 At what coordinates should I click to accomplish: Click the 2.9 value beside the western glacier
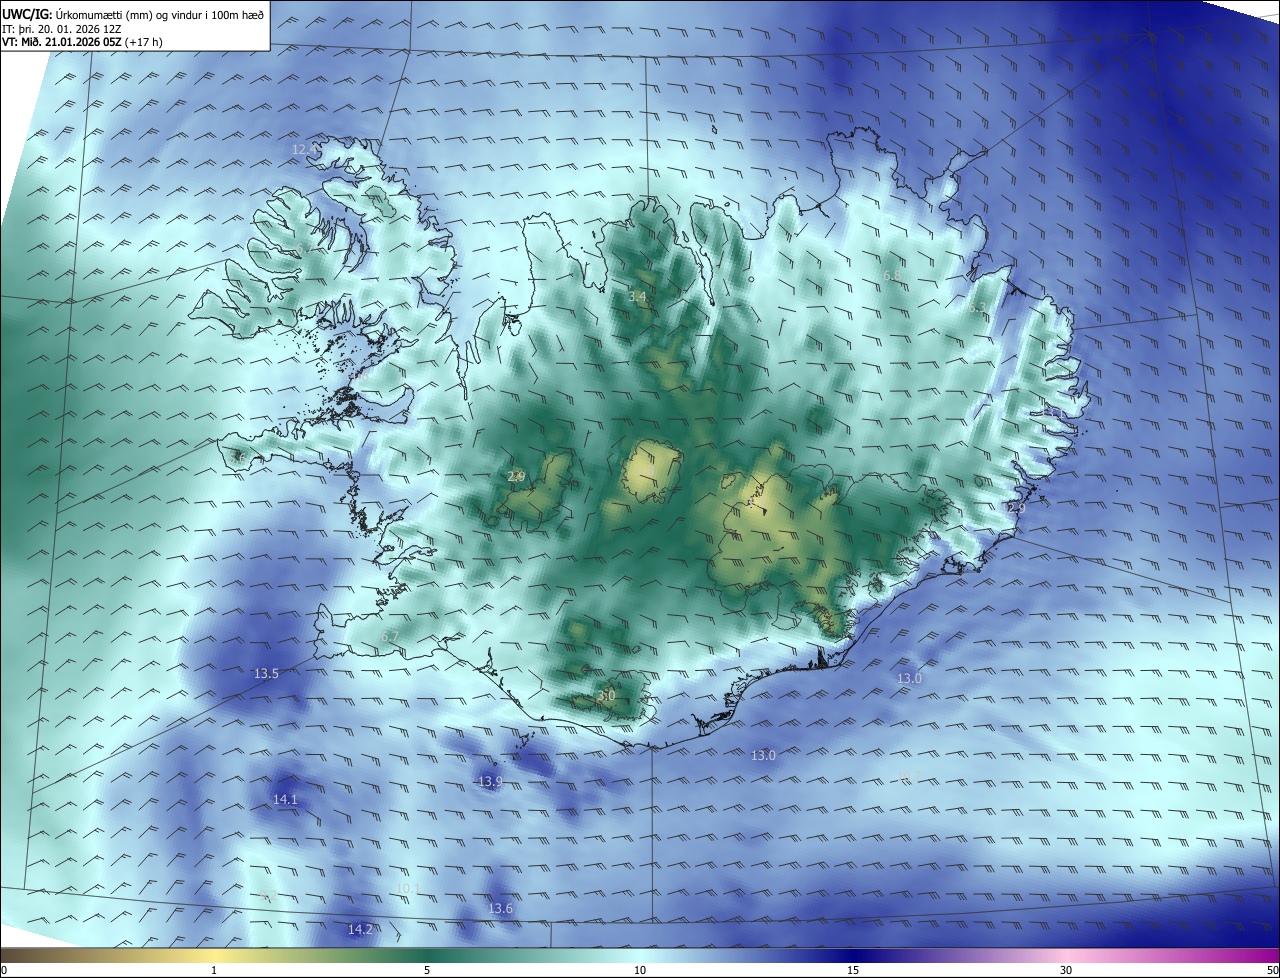(x=516, y=476)
